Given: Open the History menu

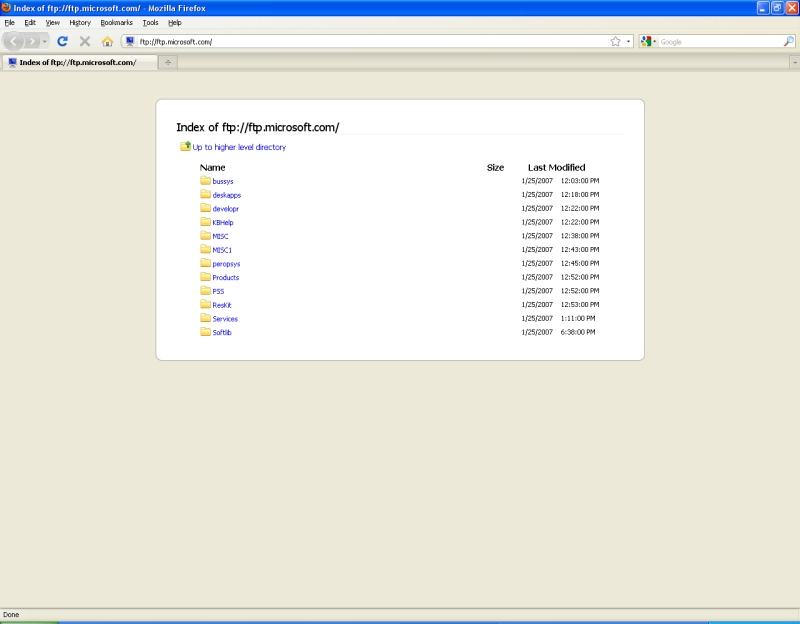Looking at the screenshot, I should tap(80, 22).
